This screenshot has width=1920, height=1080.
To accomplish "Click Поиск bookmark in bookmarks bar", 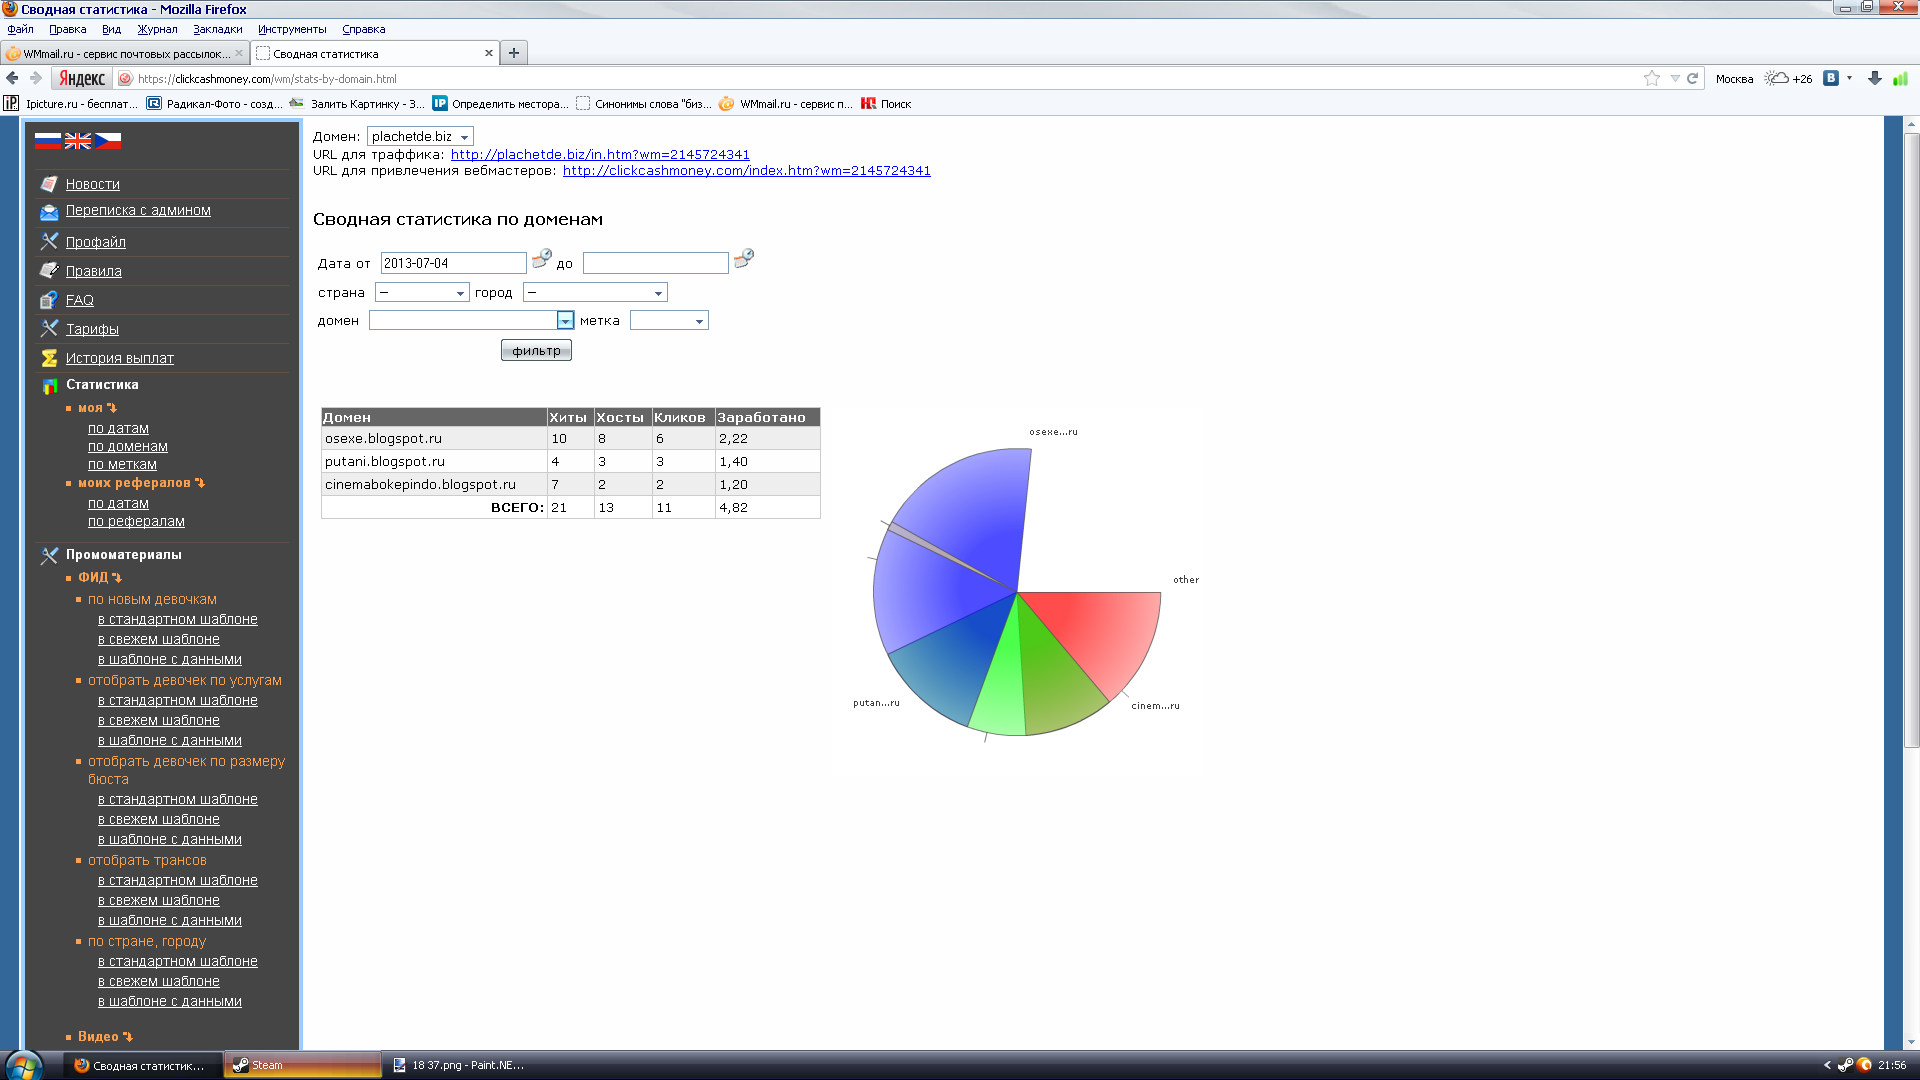I will (x=886, y=103).
